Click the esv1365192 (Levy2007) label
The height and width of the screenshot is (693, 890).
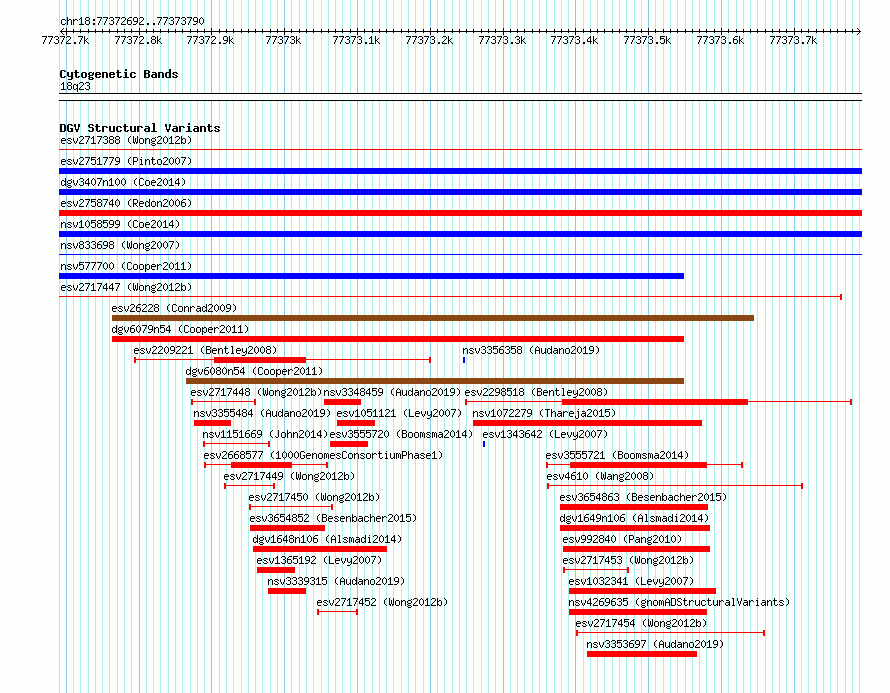(319, 560)
